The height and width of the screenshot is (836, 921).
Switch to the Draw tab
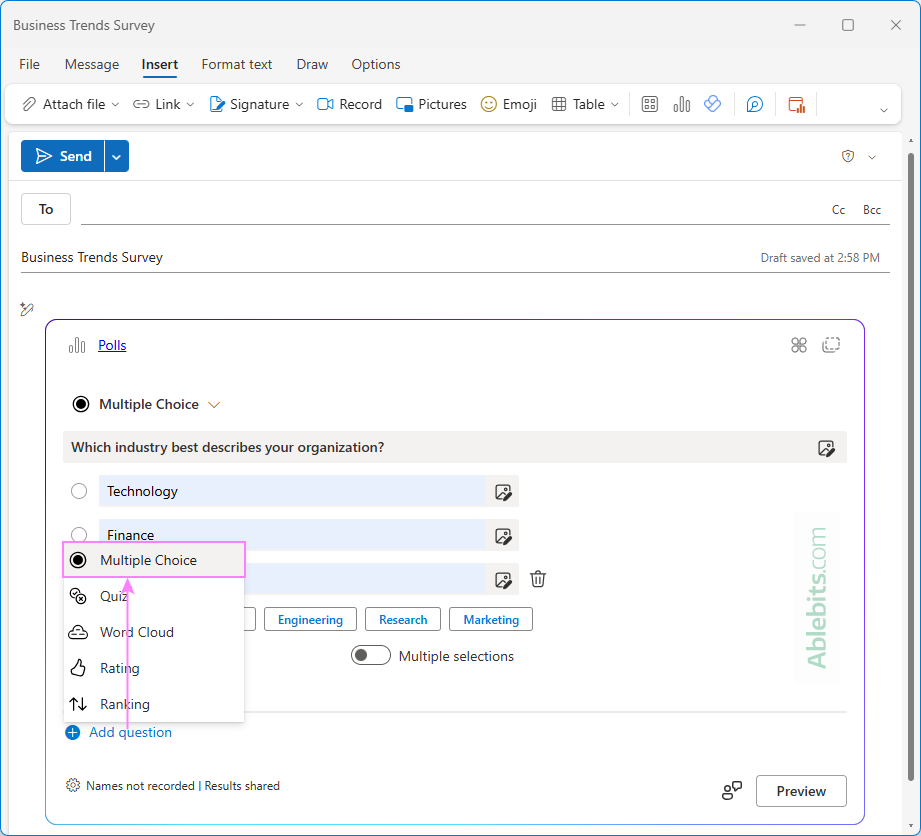click(x=311, y=64)
